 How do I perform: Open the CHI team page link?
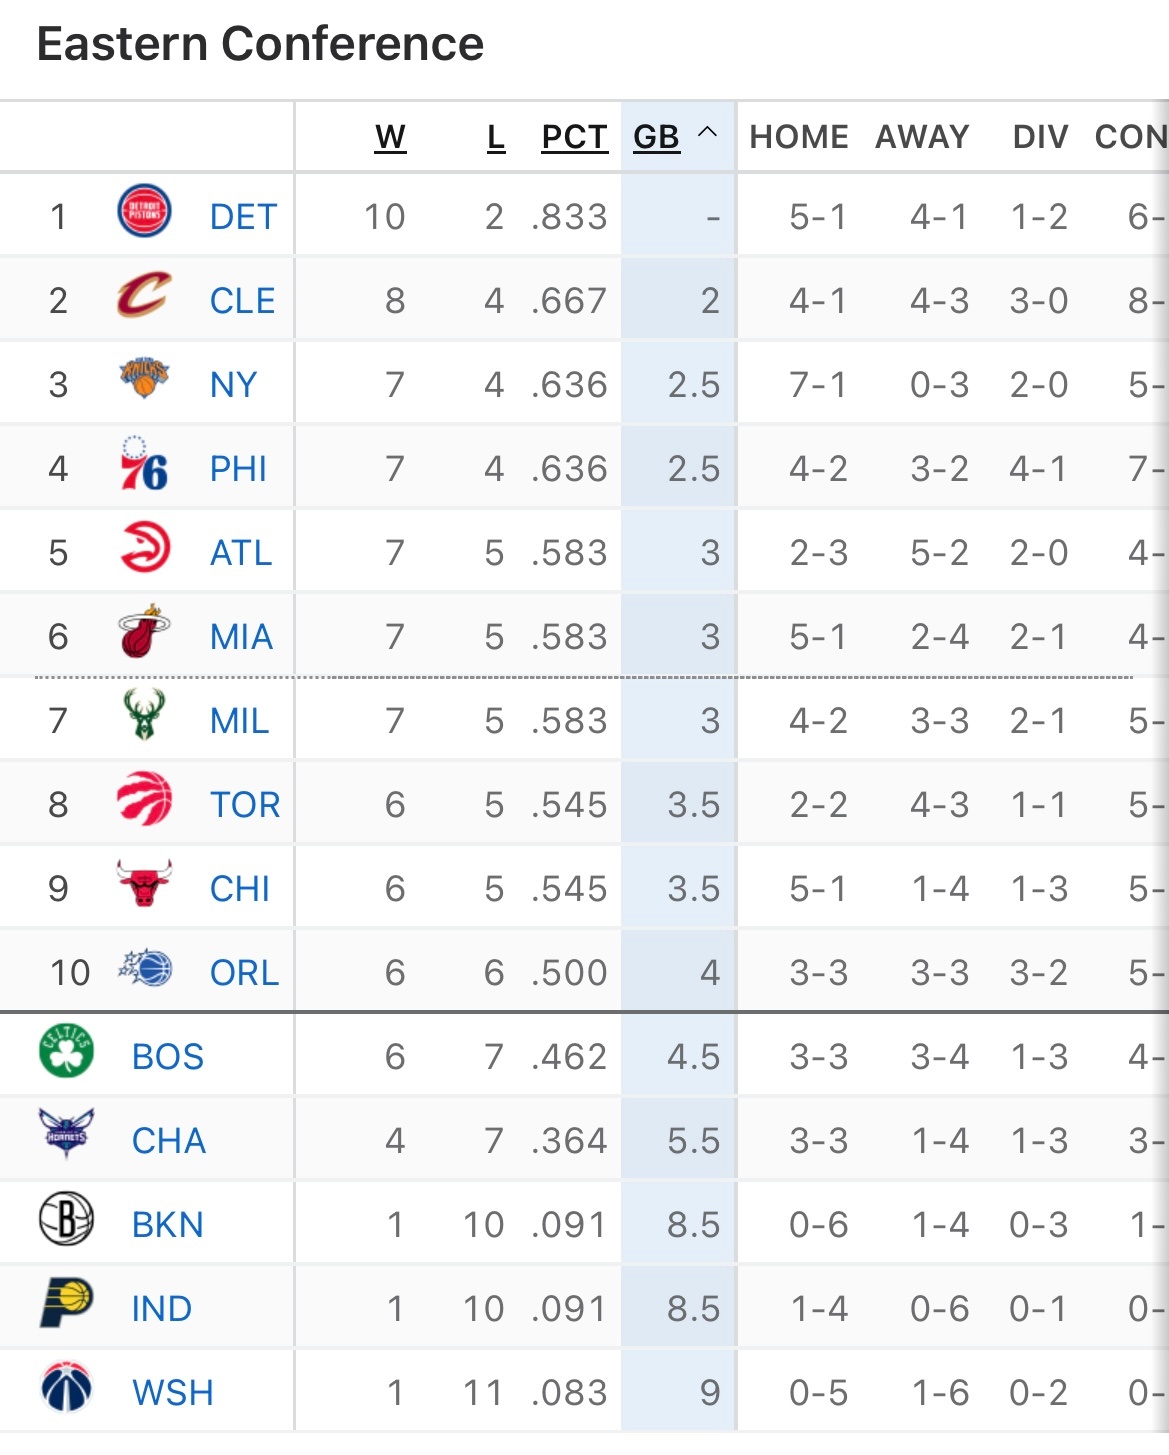[240, 889]
